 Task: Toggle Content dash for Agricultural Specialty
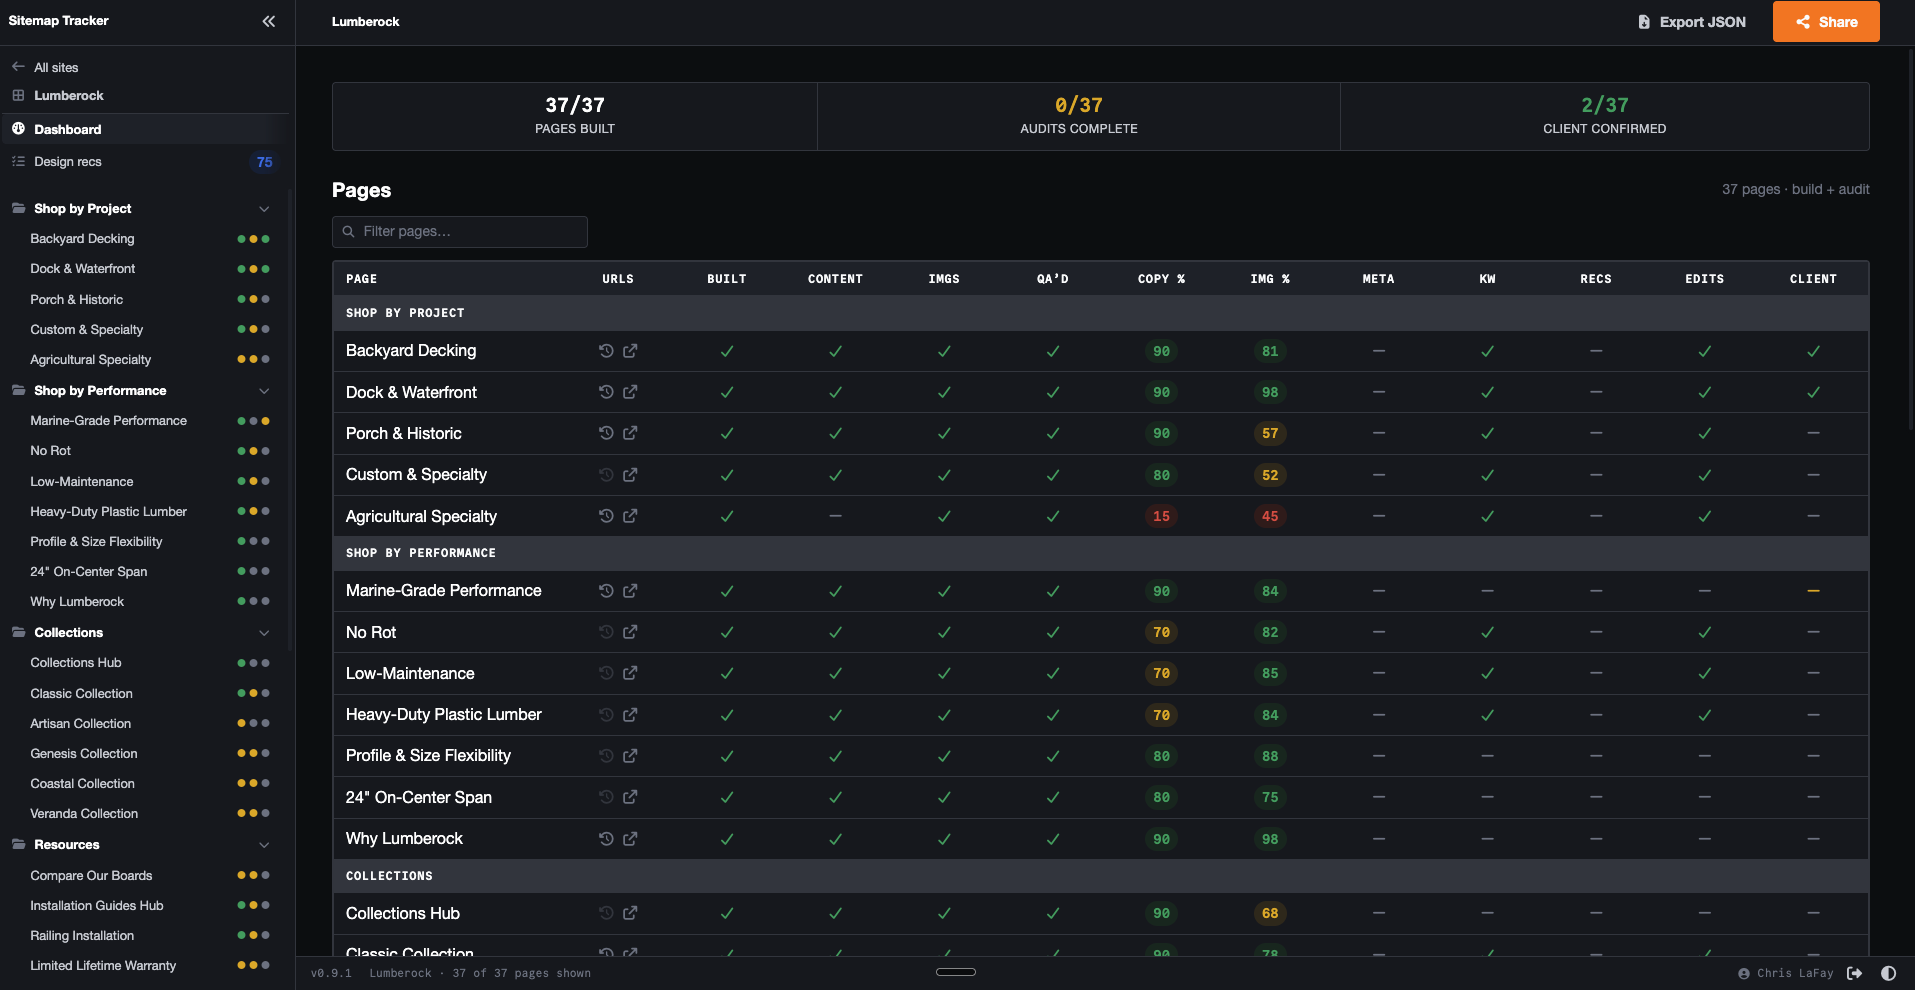tap(835, 516)
